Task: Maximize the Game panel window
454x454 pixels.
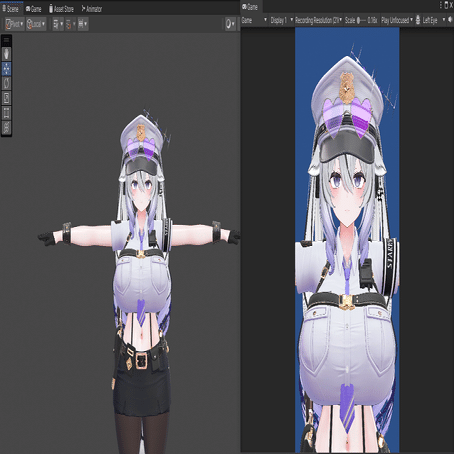Action: 446,5
